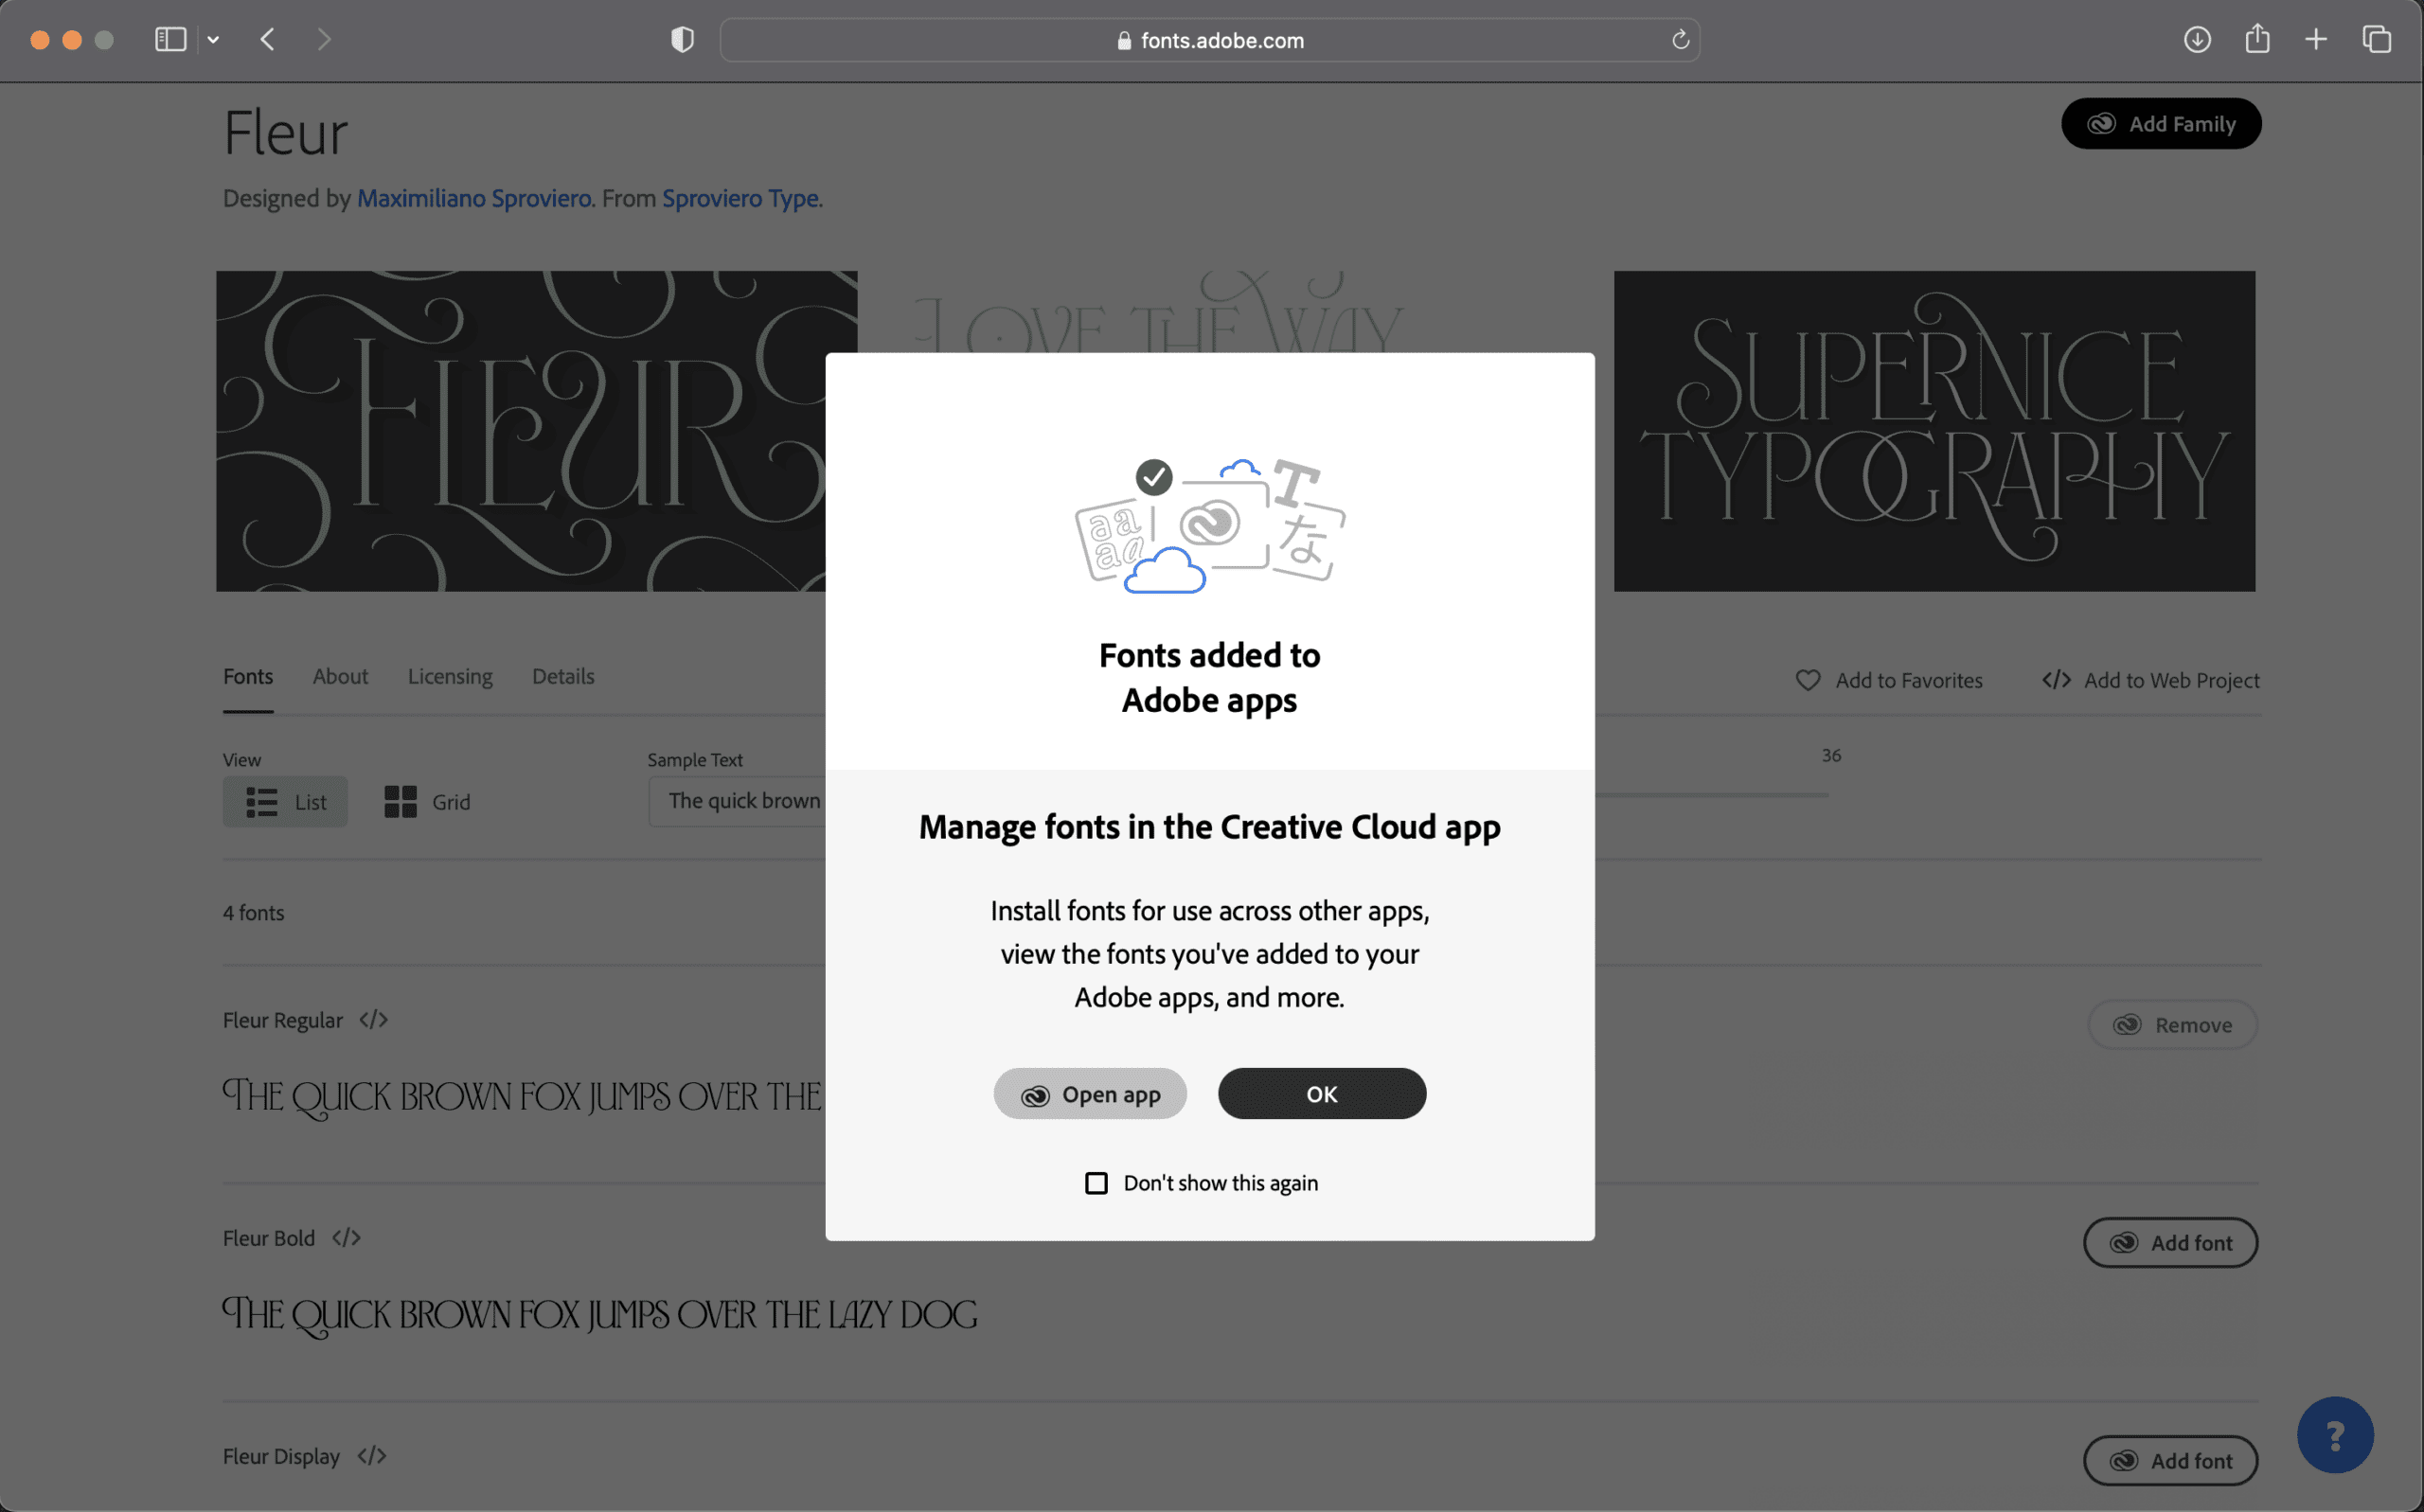Click the Sproviero Type foundry link

pos(740,197)
